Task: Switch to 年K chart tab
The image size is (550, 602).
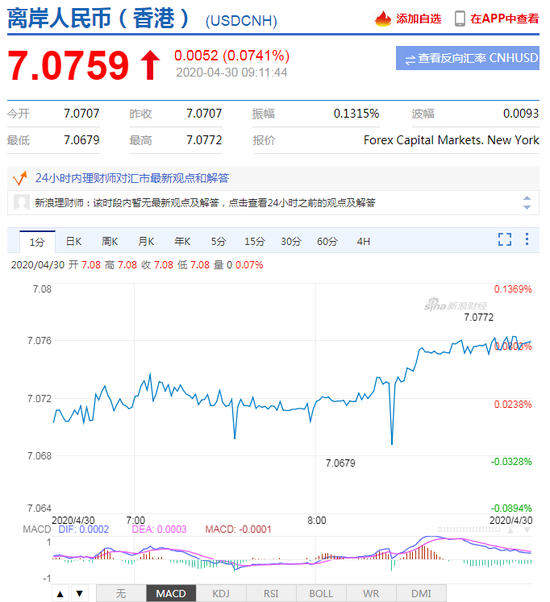Action: tap(182, 241)
